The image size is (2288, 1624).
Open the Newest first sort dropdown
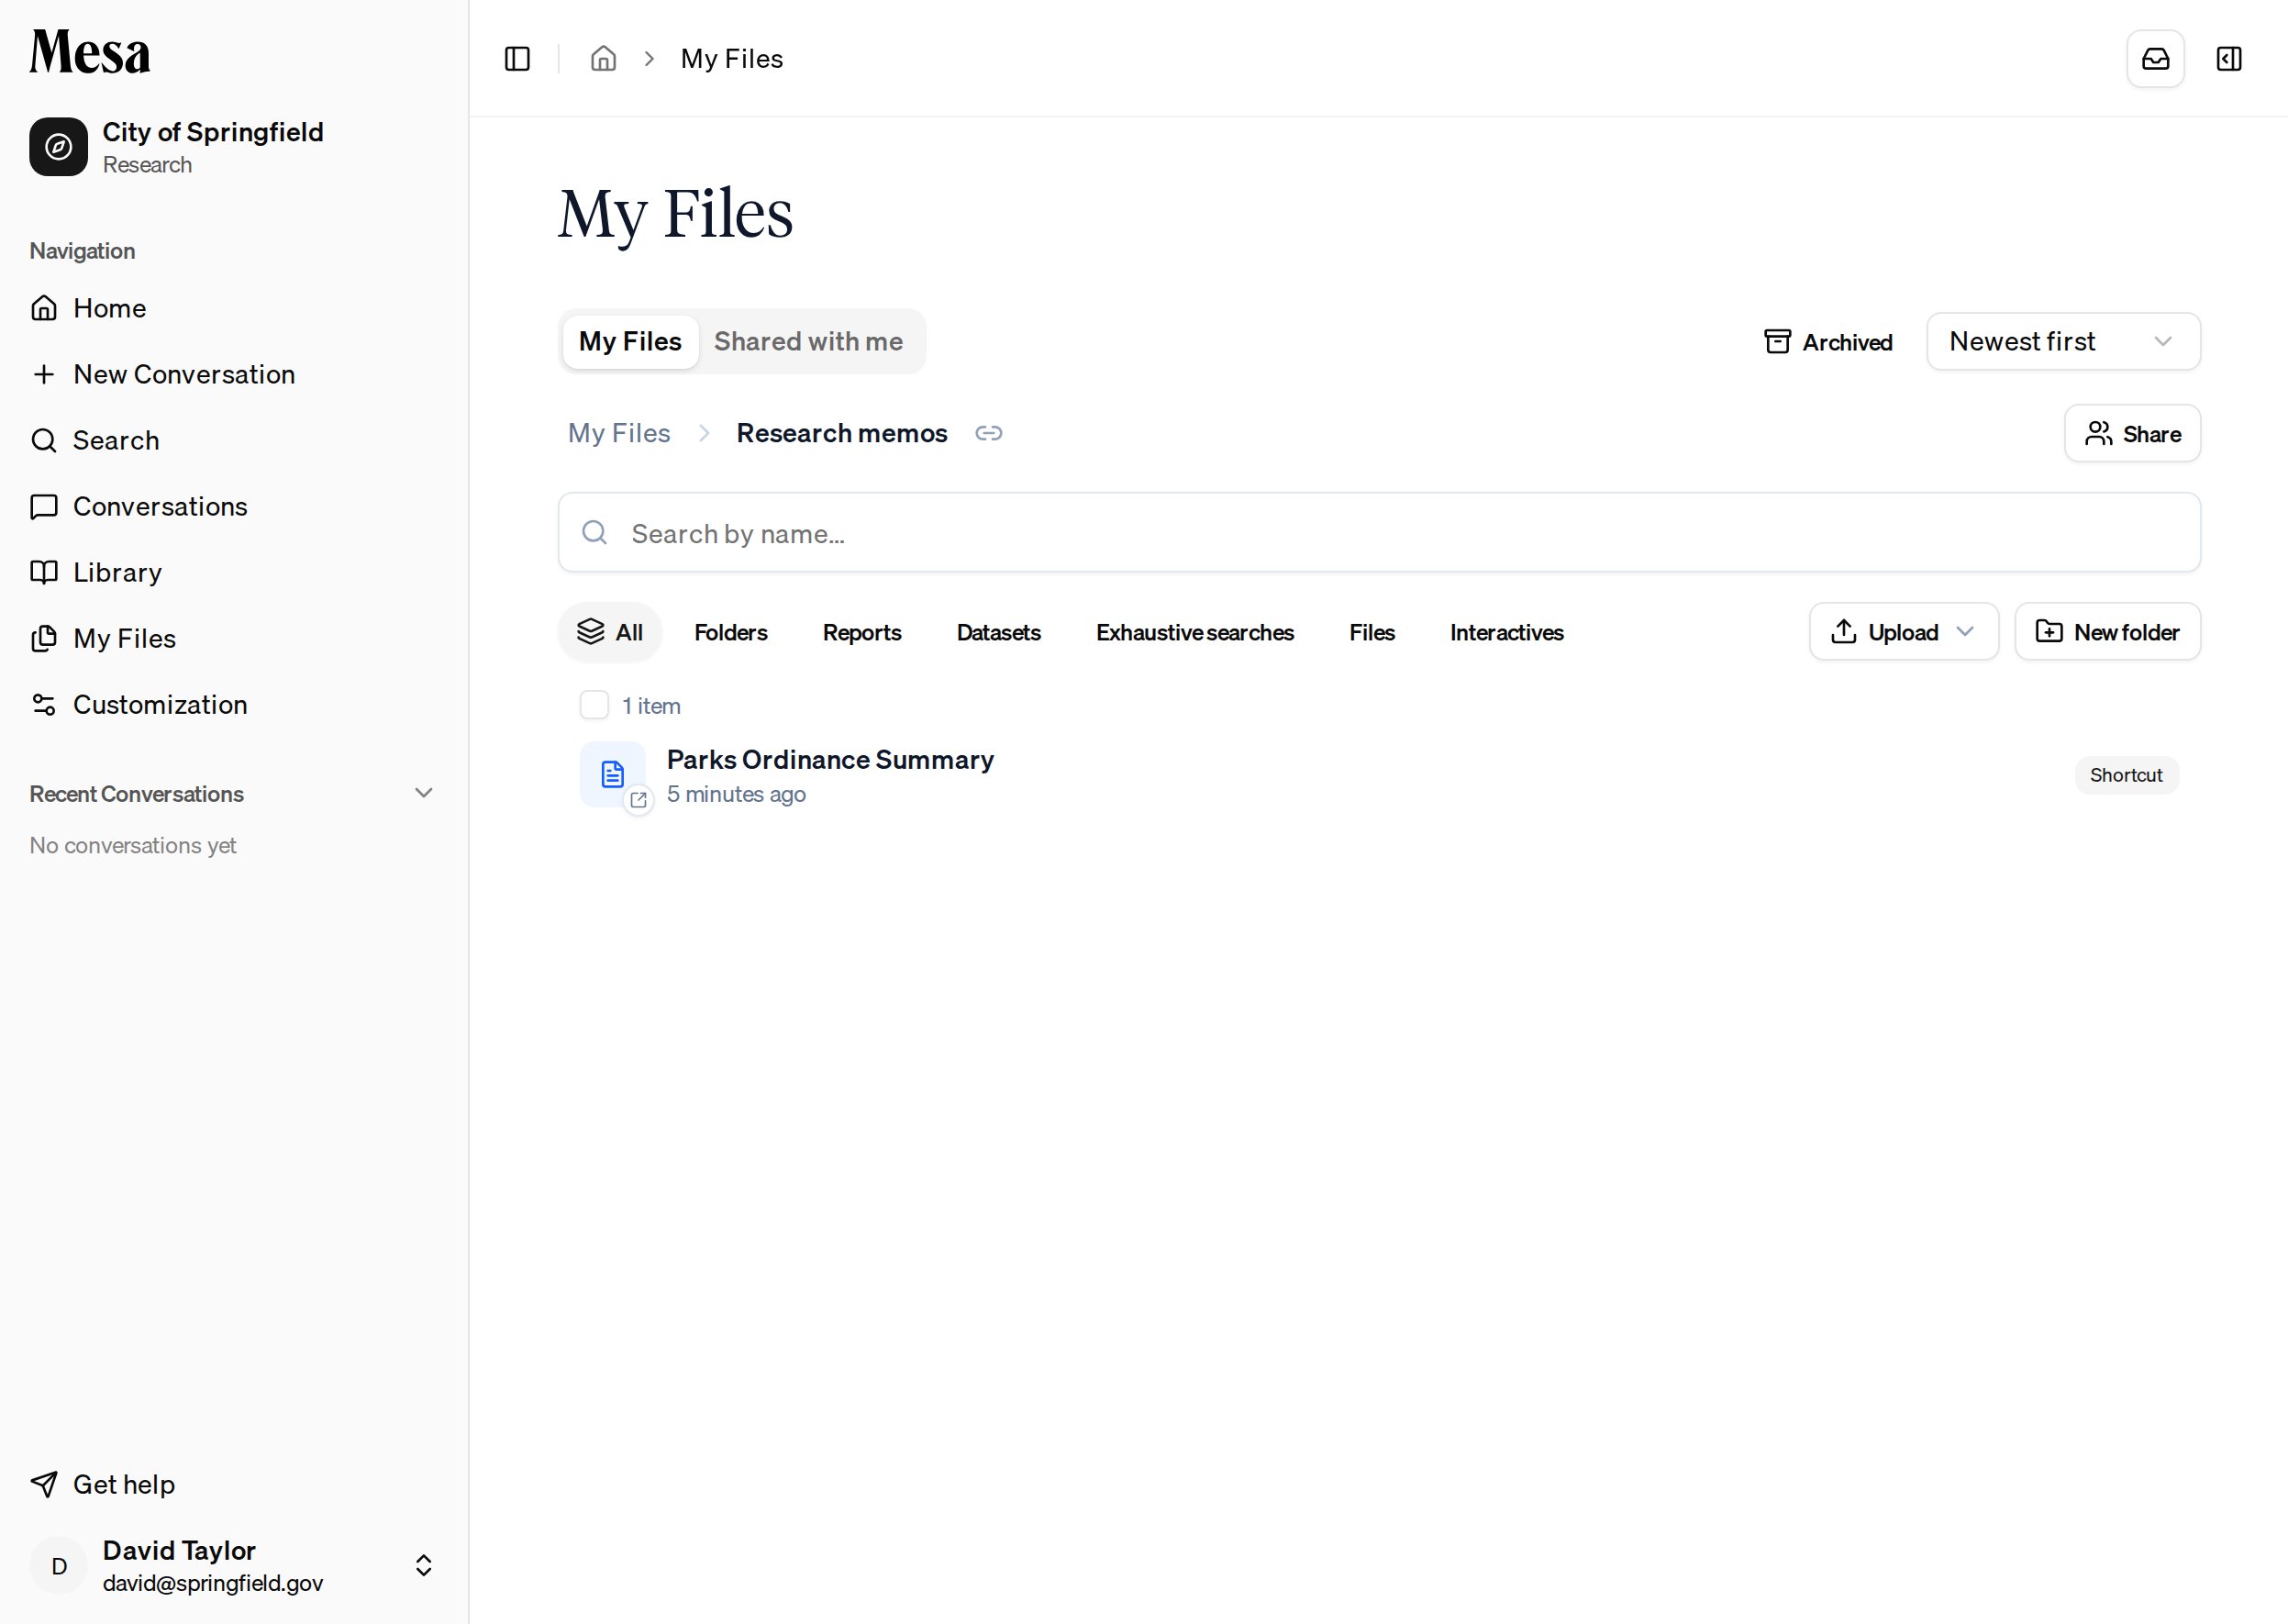pos(2063,341)
